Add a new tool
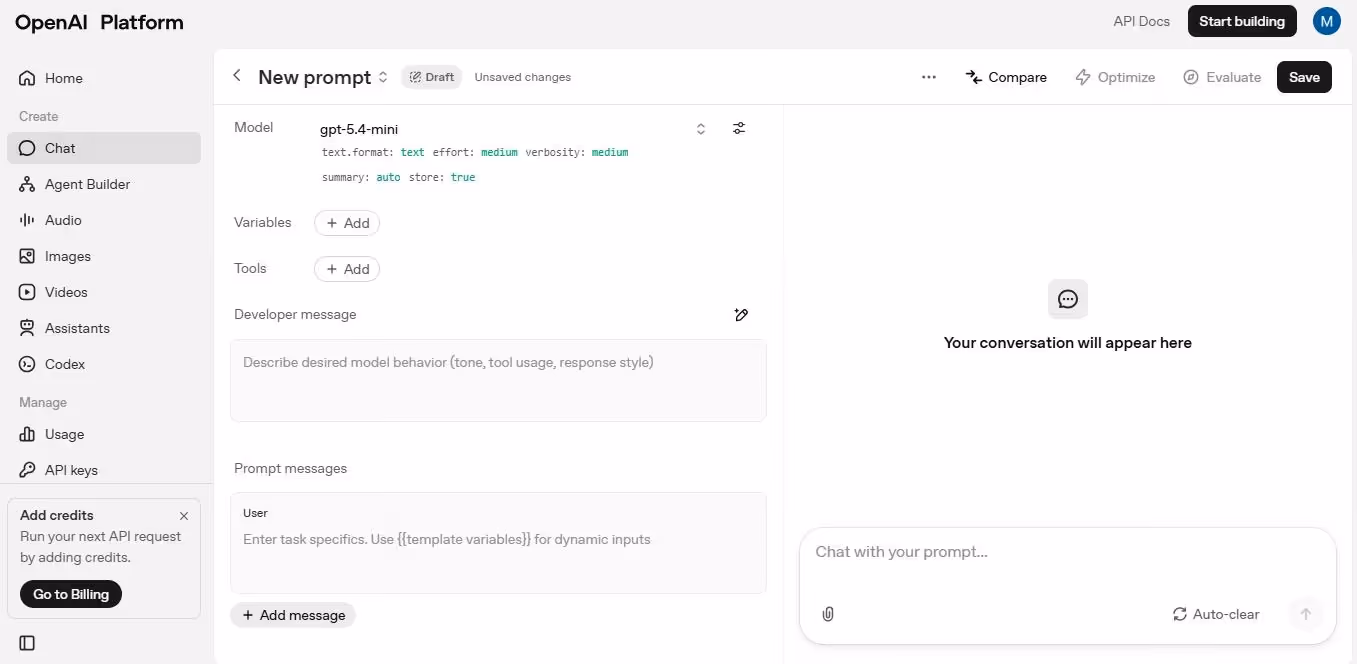Viewport: 1357px width, 664px height. pyautogui.click(x=347, y=269)
